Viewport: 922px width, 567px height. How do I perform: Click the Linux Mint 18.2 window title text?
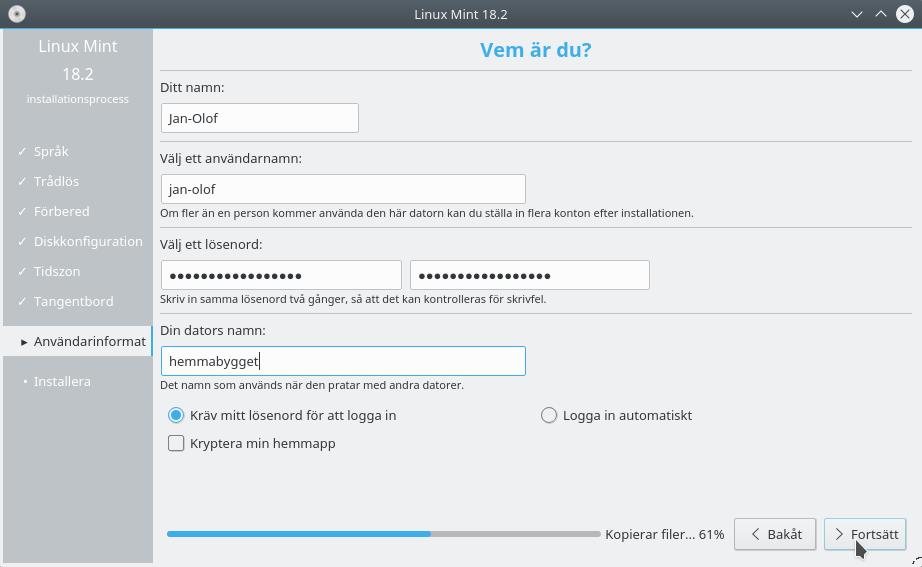(x=461, y=14)
